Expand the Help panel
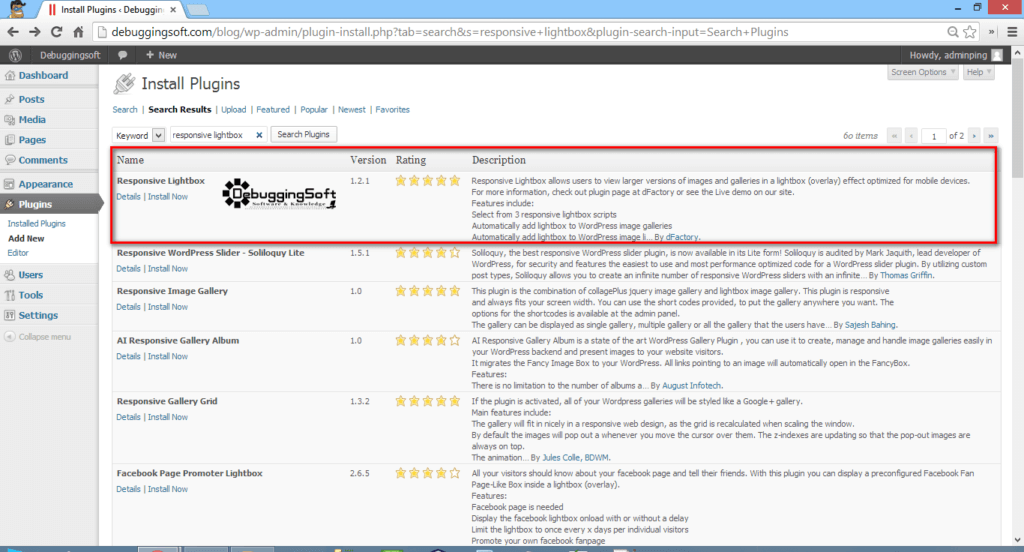 click(x=979, y=73)
